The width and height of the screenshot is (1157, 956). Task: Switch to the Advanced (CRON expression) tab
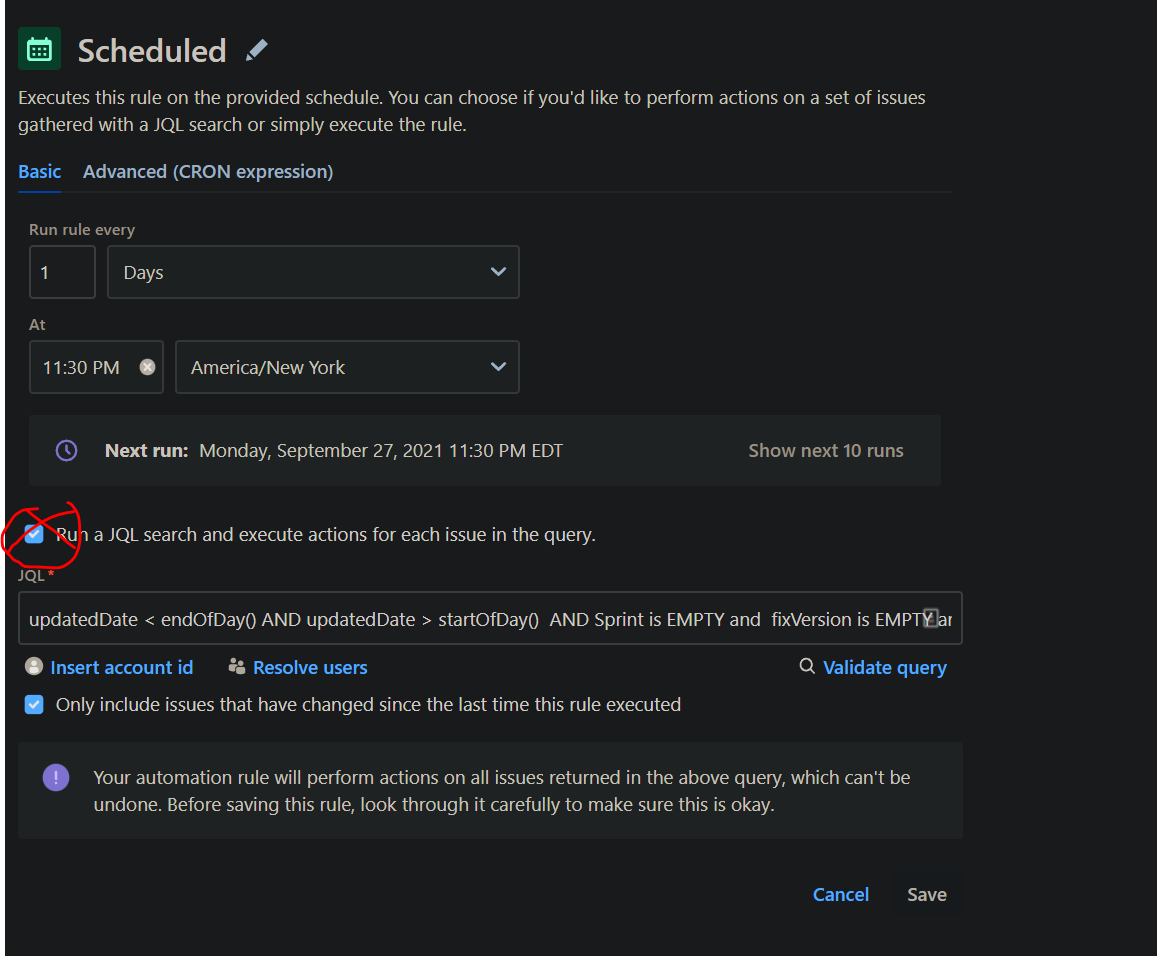[x=208, y=171]
